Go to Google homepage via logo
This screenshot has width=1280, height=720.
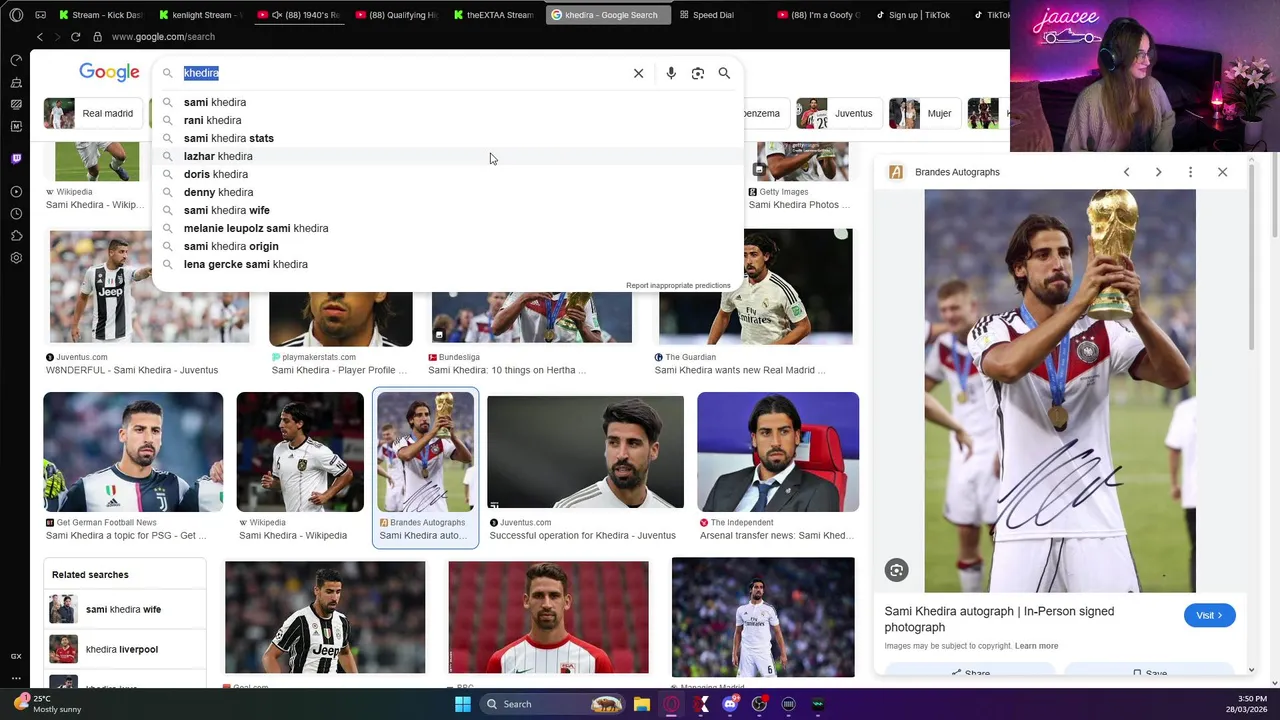tap(109, 72)
